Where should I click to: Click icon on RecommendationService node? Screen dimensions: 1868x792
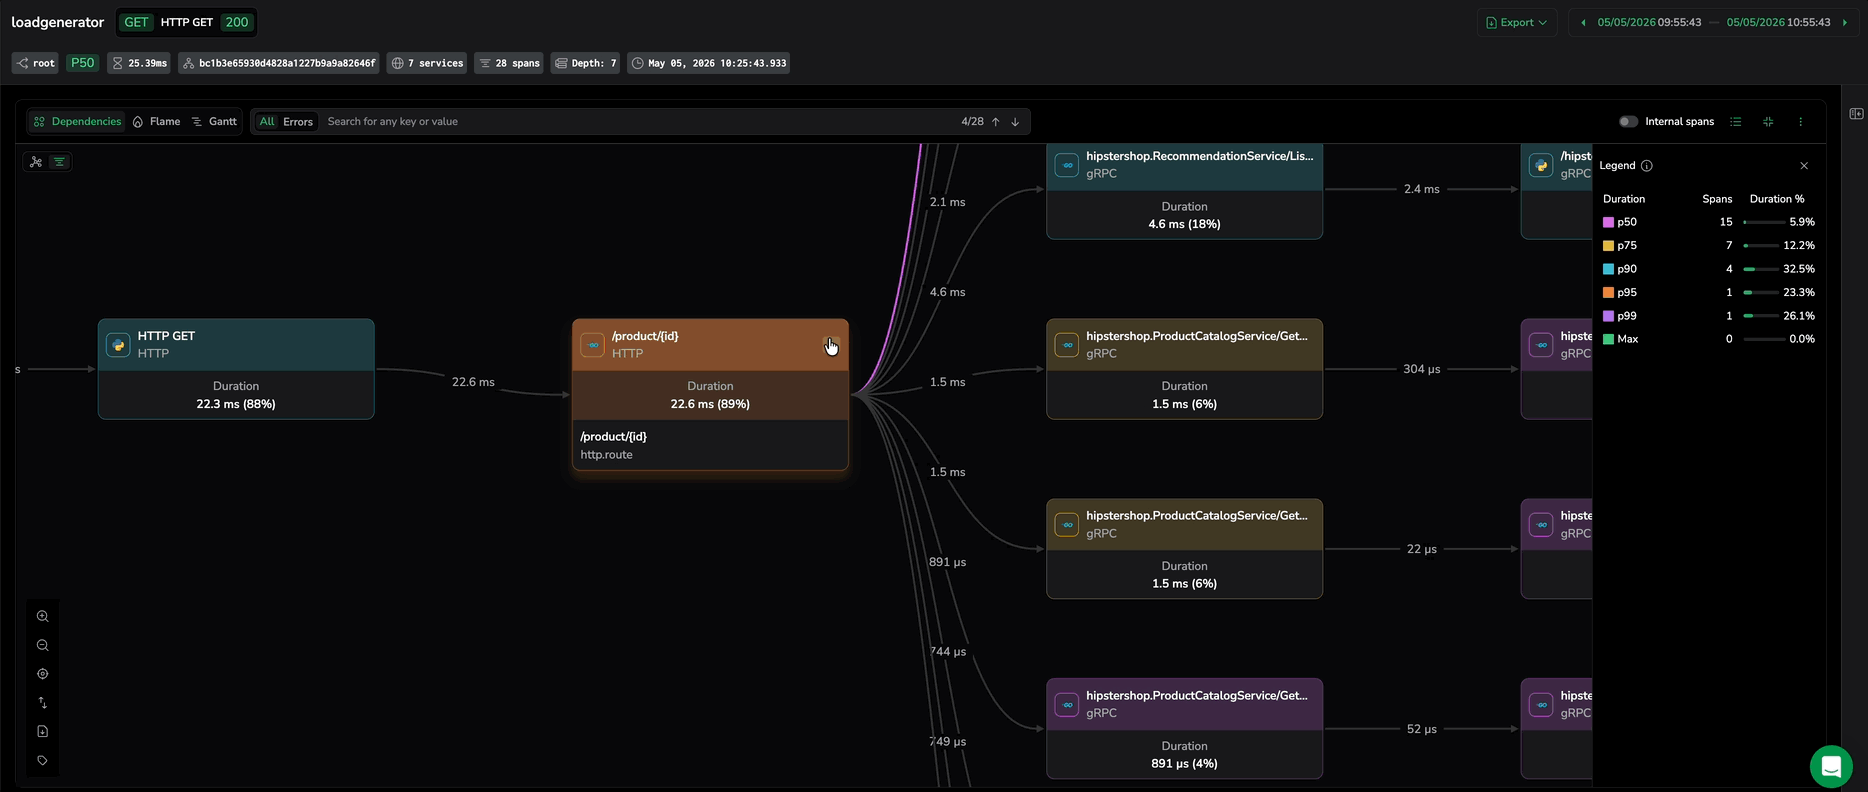coord(1067,165)
